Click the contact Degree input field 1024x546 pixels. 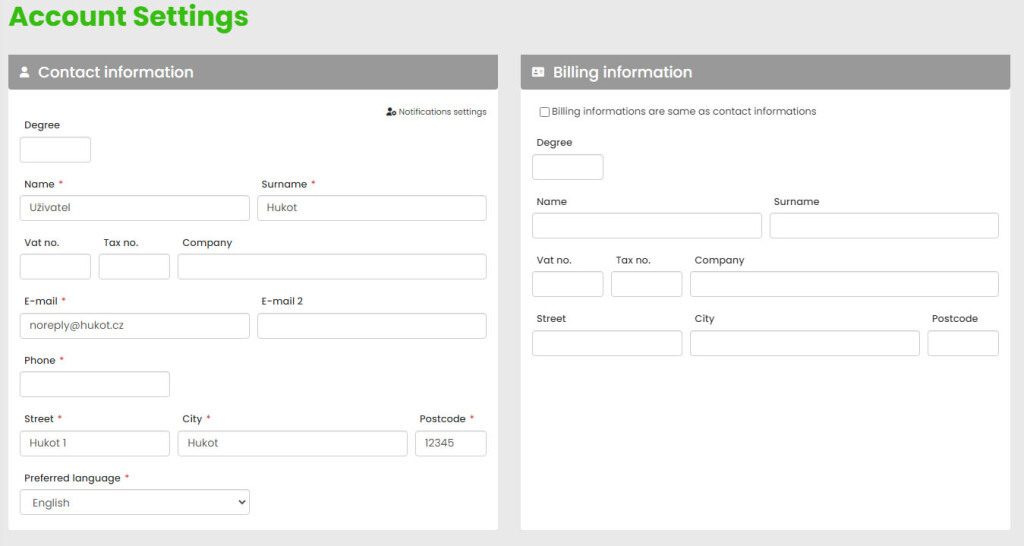(55, 150)
